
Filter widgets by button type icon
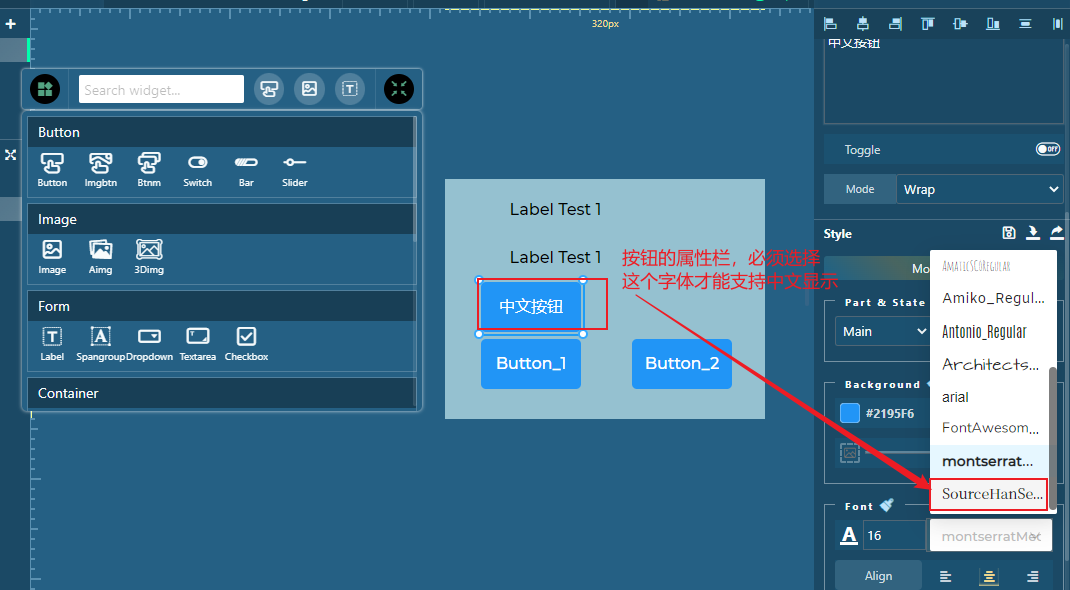point(269,89)
